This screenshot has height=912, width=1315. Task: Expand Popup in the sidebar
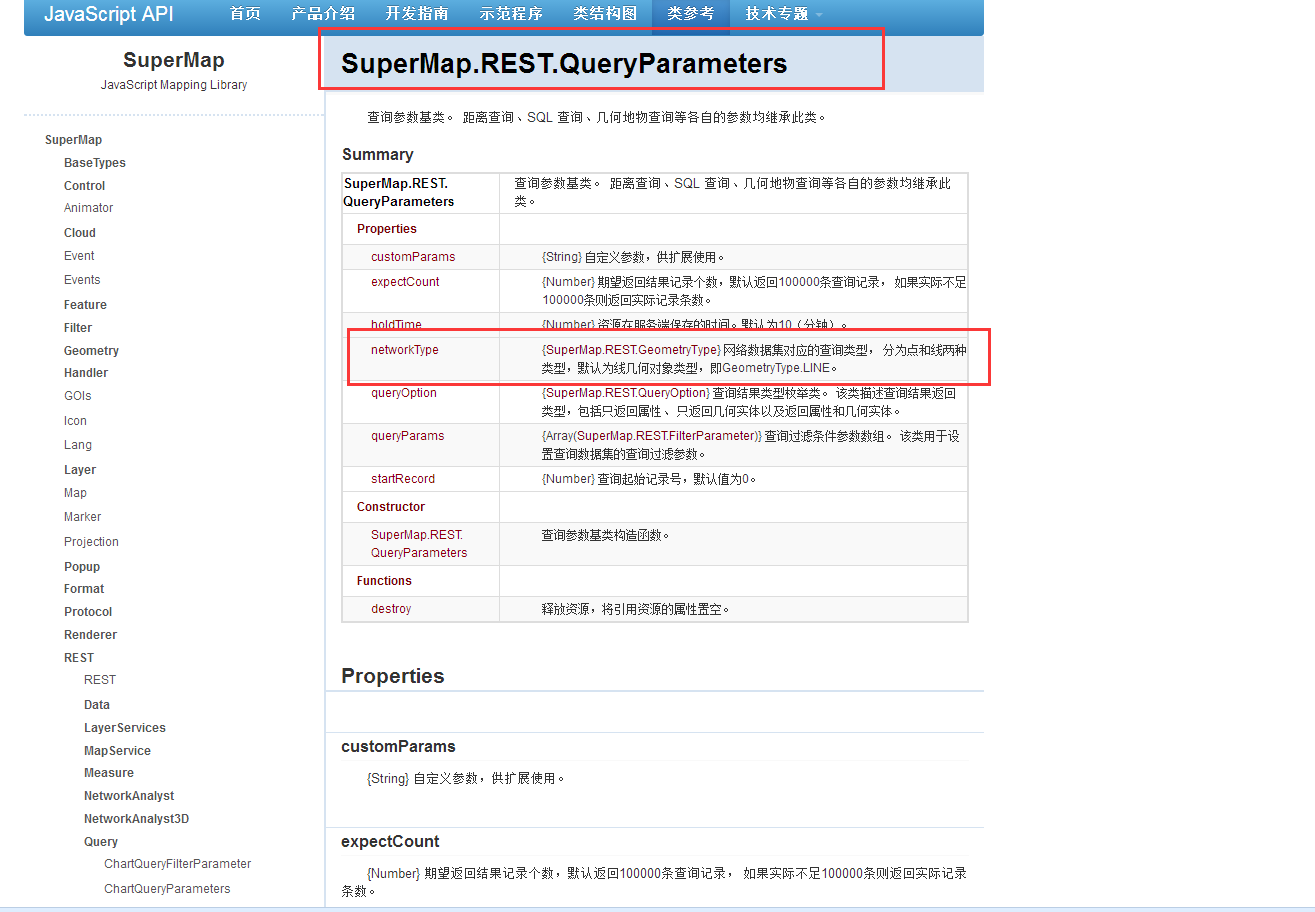pos(82,567)
